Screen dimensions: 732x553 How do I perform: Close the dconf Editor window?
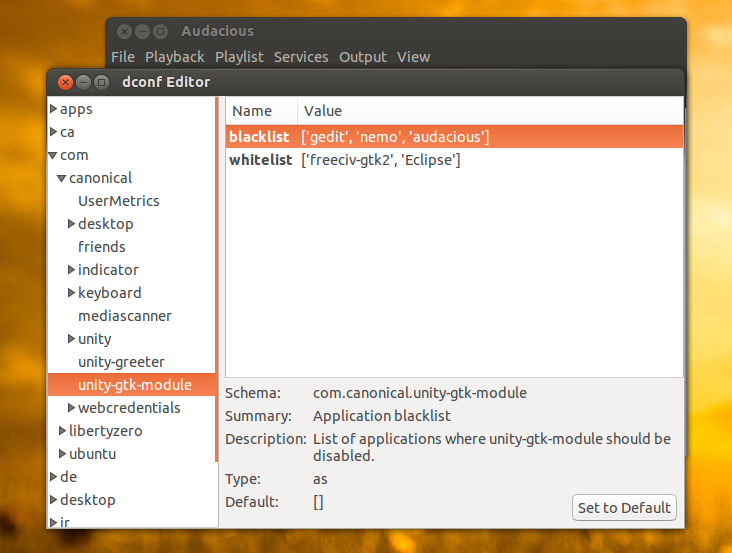65,82
